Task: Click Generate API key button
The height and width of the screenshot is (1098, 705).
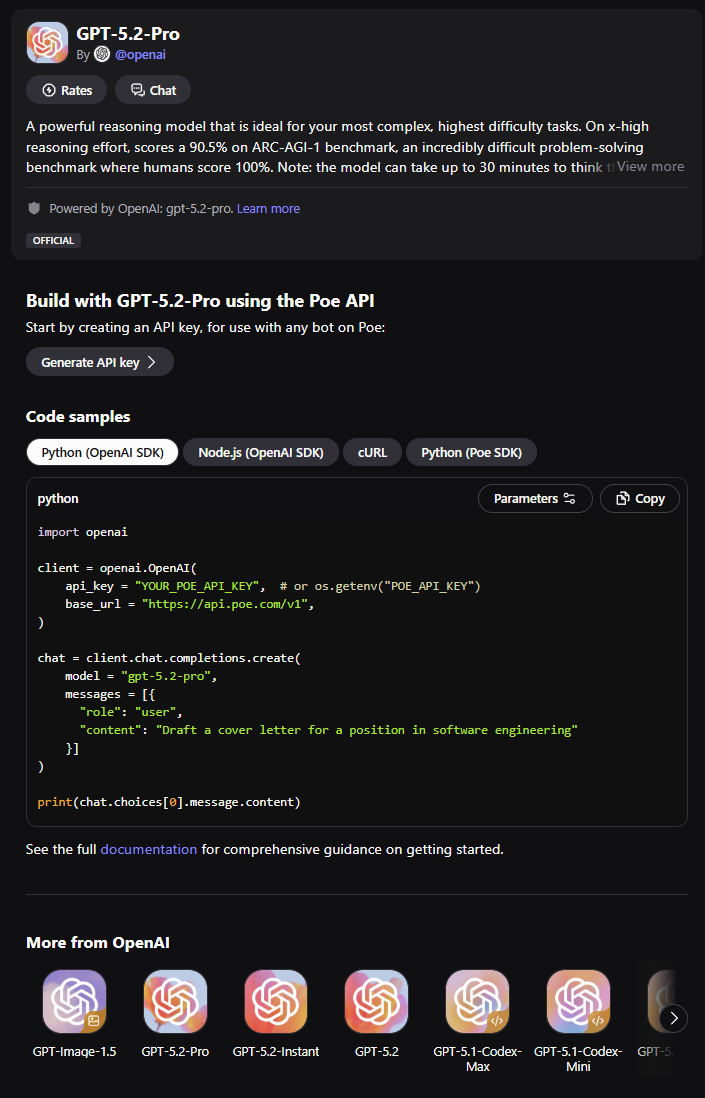Action: [x=99, y=362]
